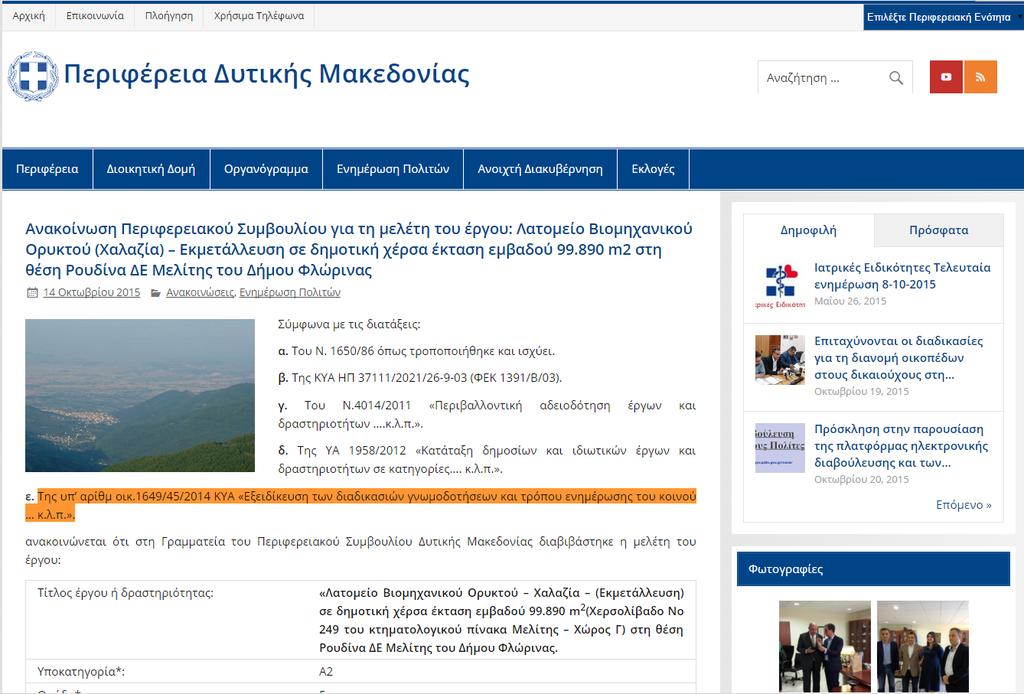
Task: Click the search magnifier icon
Action: click(x=896, y=78)
